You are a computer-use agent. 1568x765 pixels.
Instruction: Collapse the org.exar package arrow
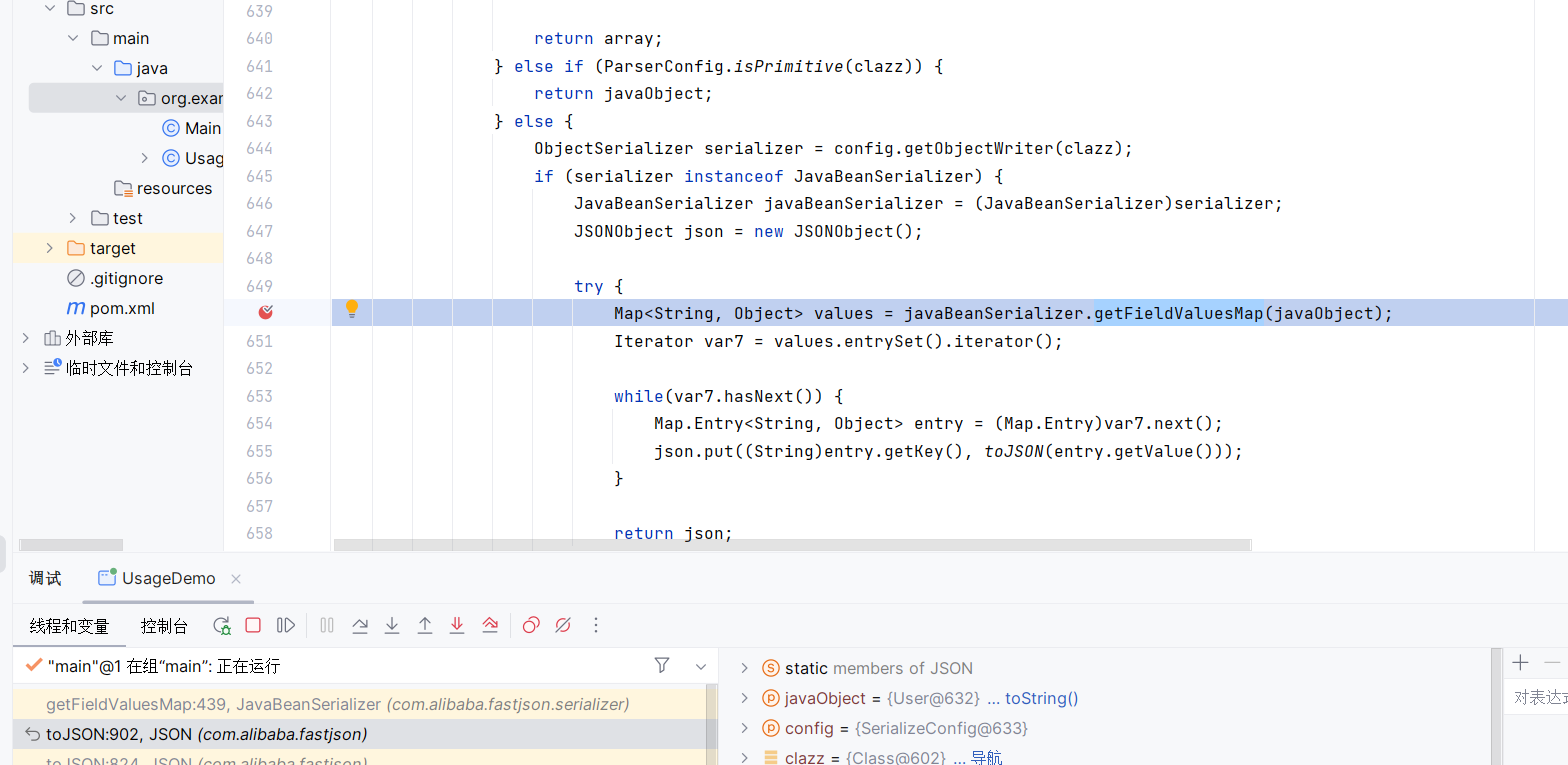click(x=121, y=98)
